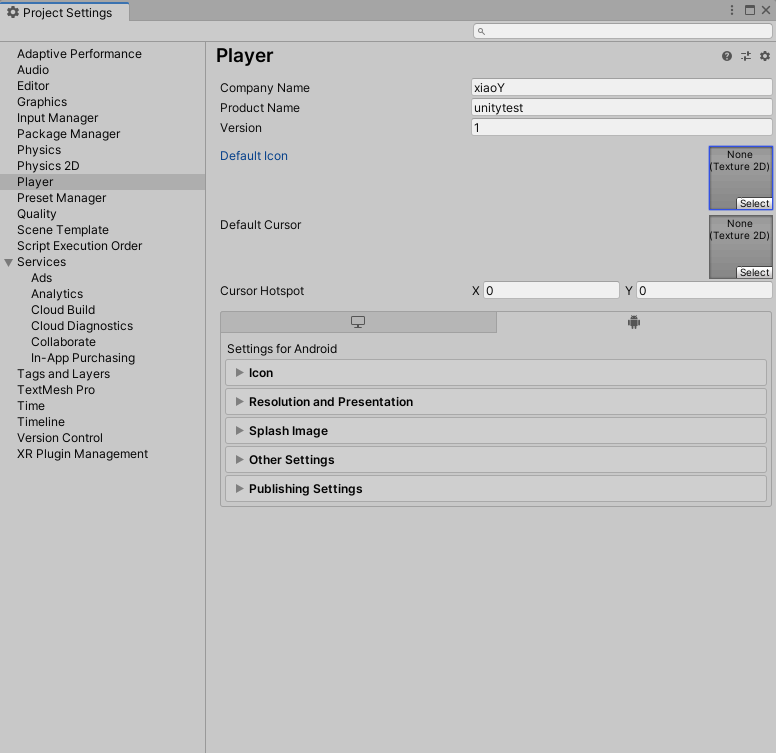
Task: Click the Default Cursor texture preview
Action: tap(740, 247)
